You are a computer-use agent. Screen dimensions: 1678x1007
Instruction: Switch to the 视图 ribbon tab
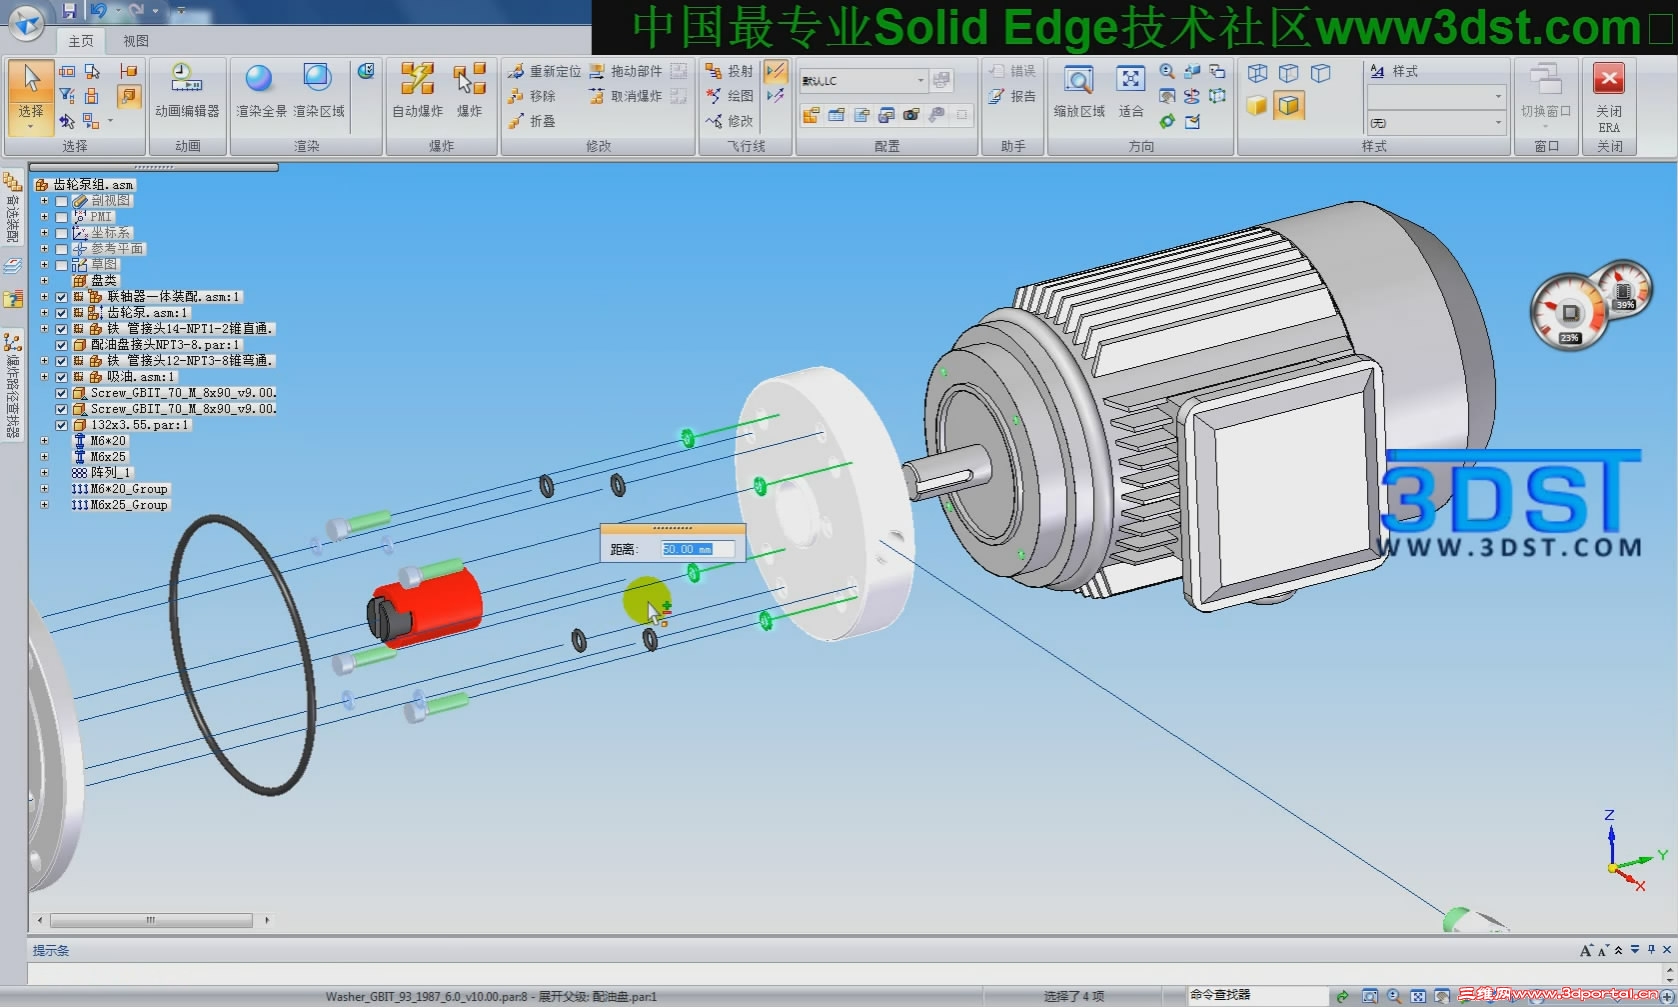(136, 41)
